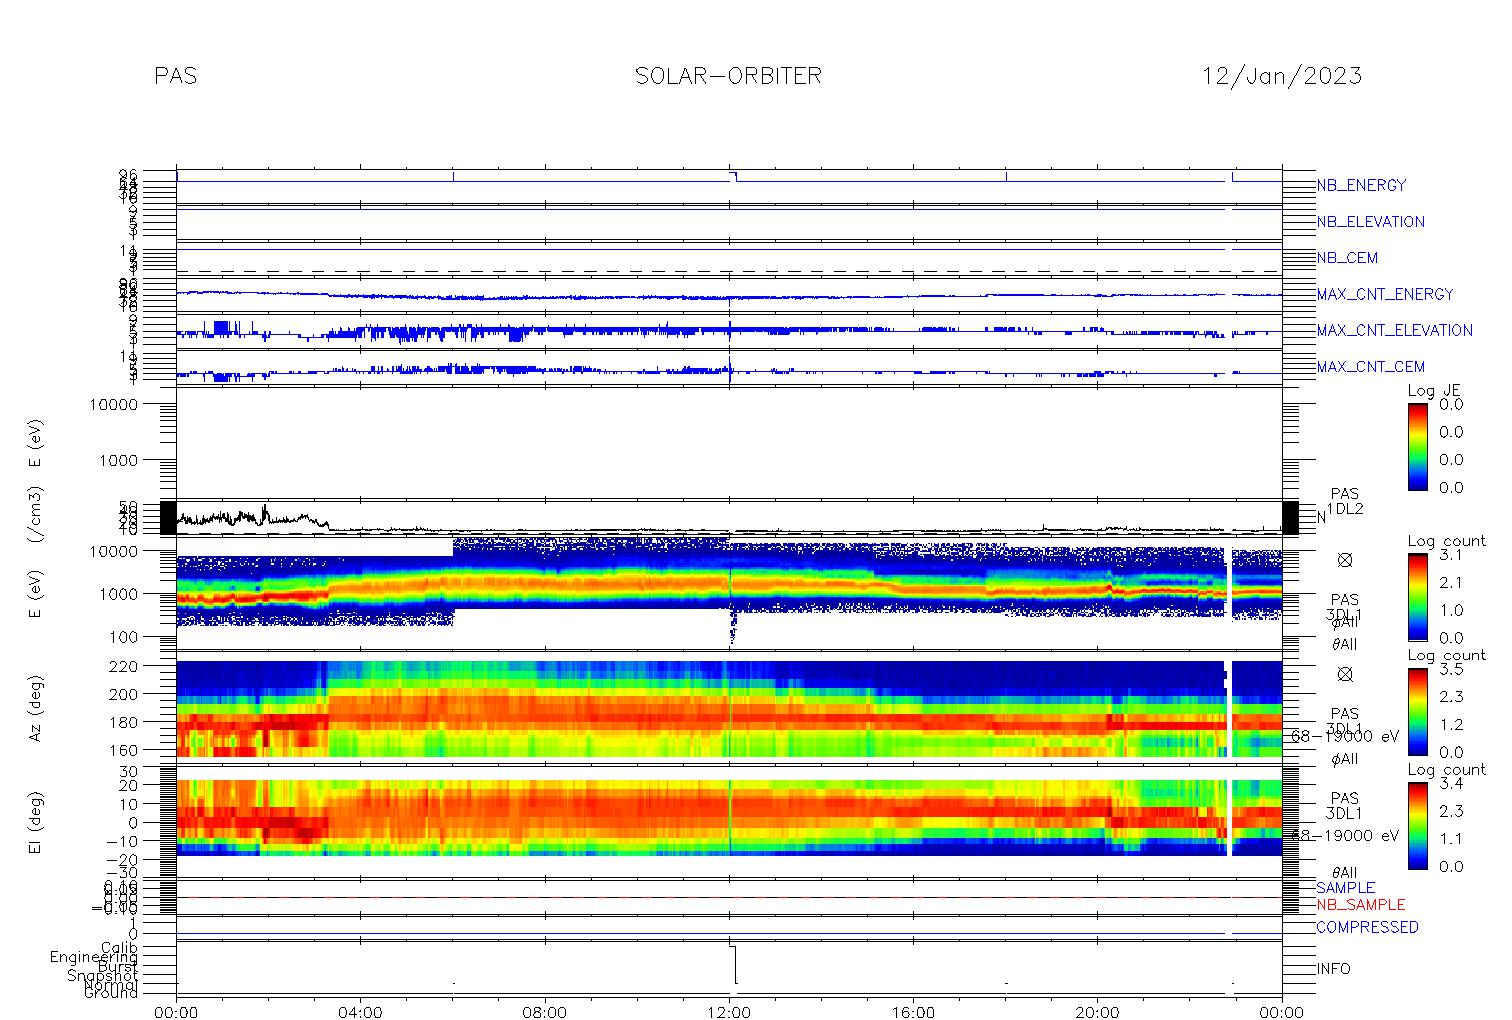
Task: Click the 16:00 time axis label
Action: point(914,1011)
